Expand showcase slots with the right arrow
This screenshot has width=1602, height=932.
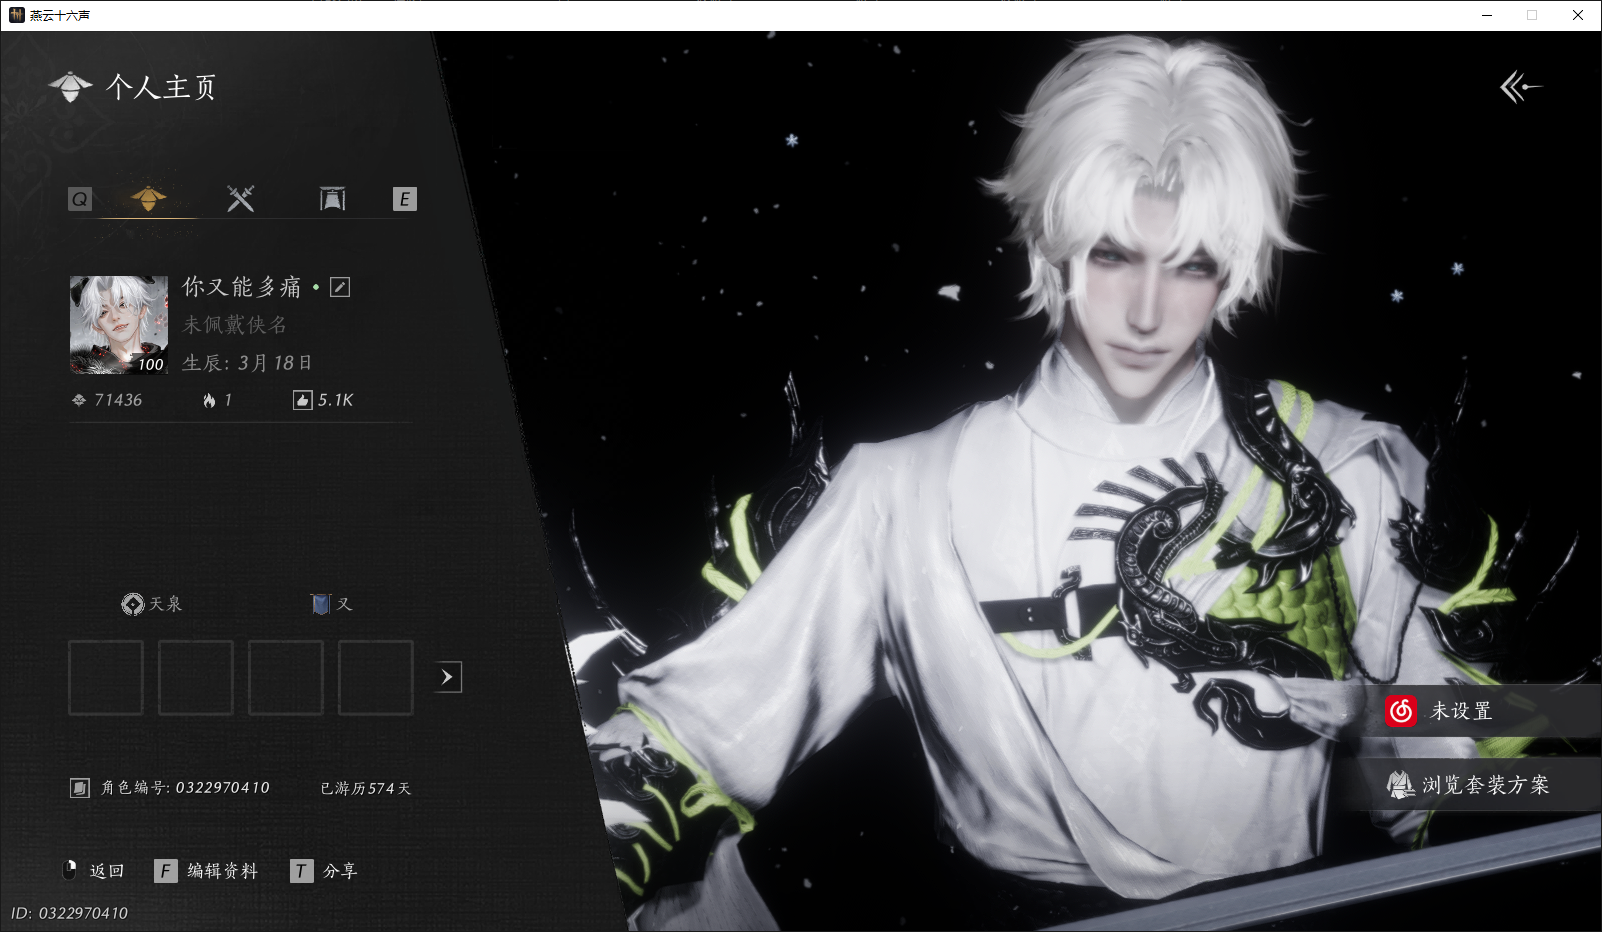[448, 677]
